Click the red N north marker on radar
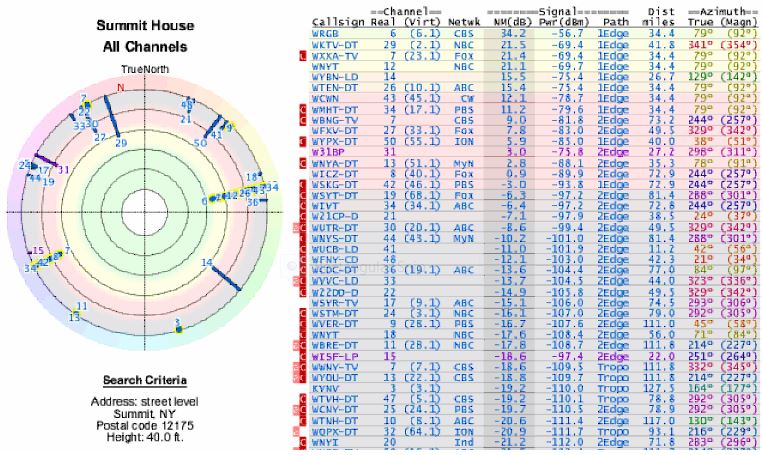 click(120, 88)
